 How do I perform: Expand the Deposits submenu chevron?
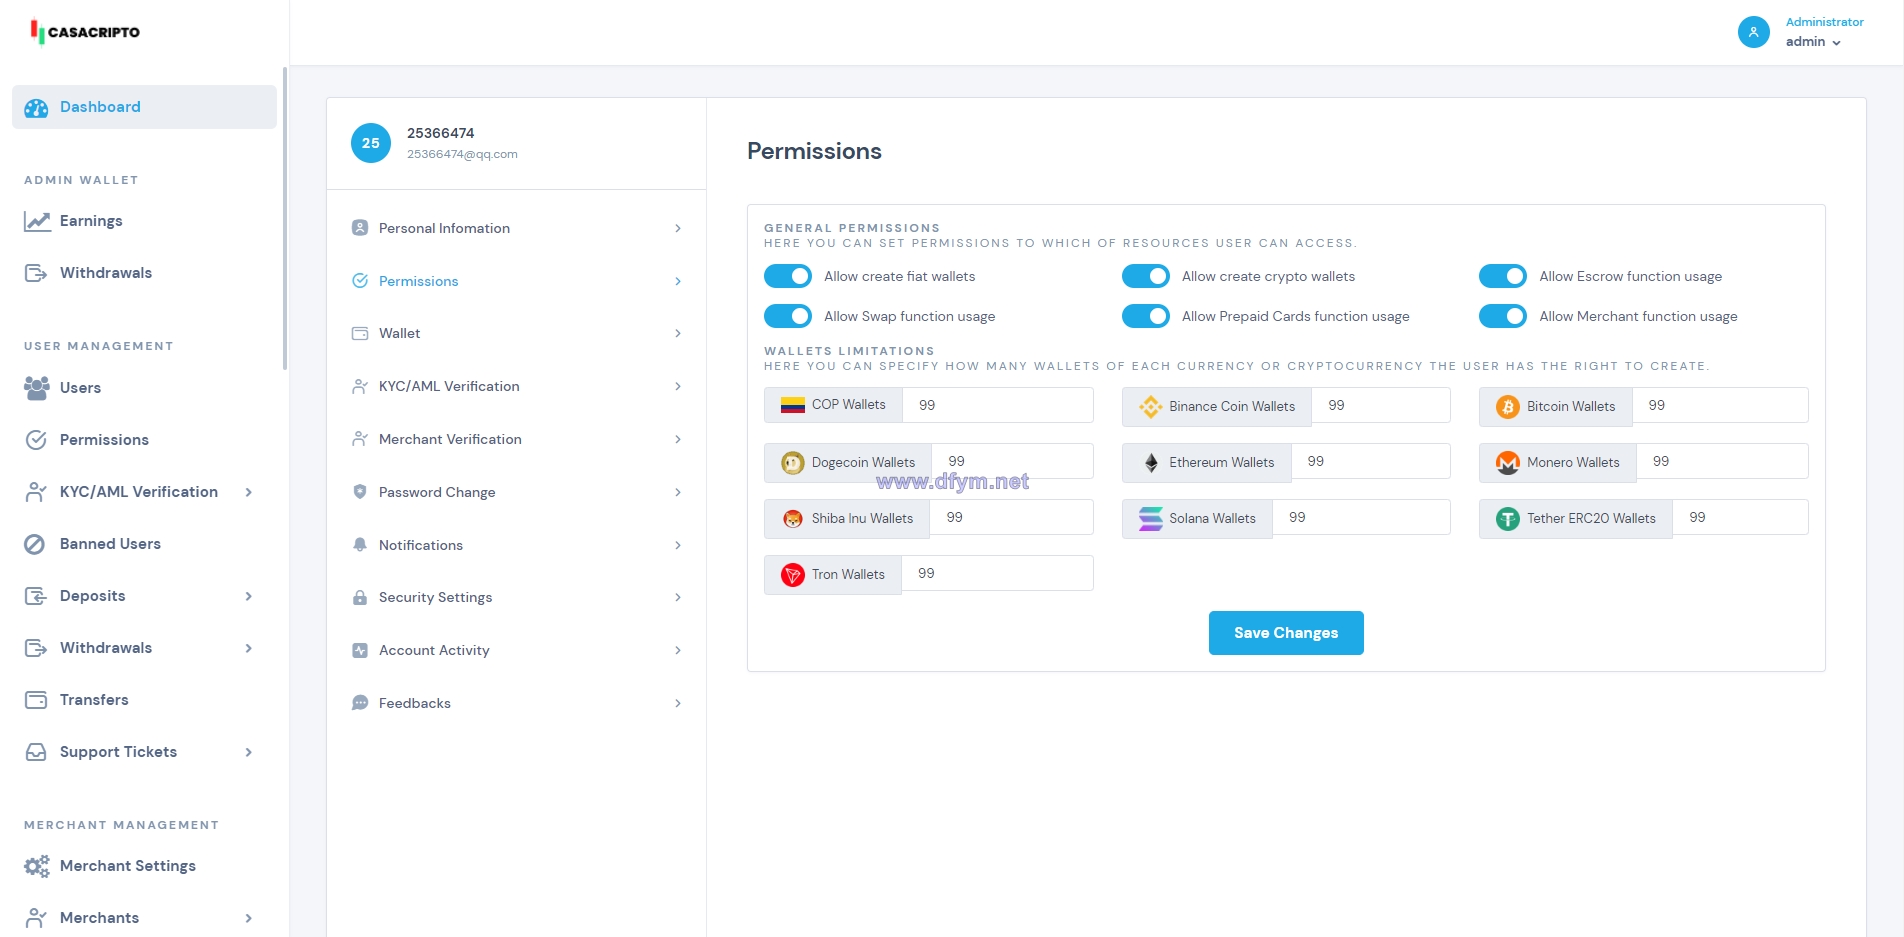(x=249, y=596)
